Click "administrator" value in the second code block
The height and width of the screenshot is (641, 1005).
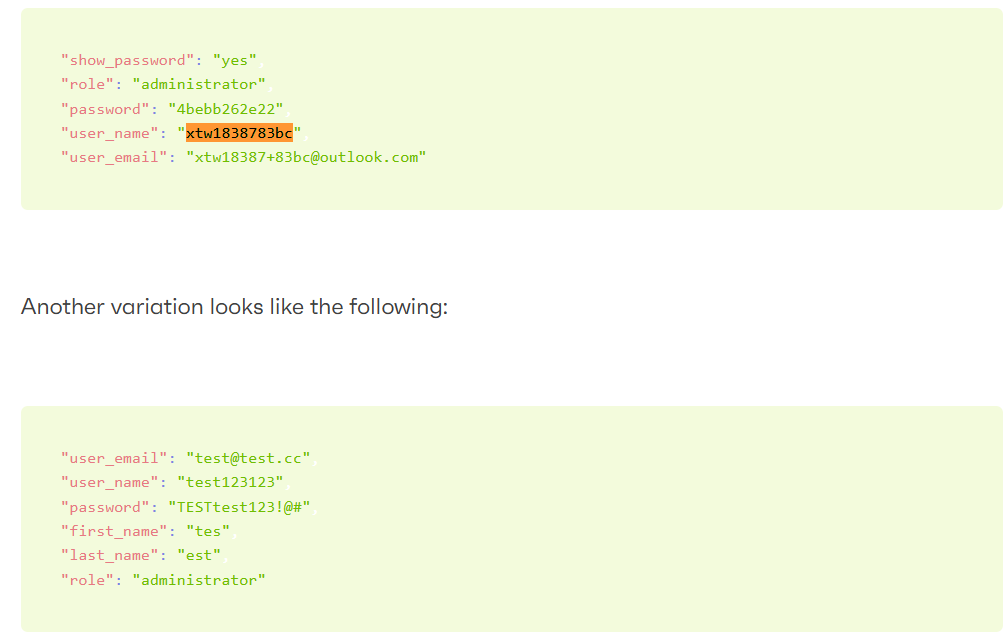tap(199, 580)
